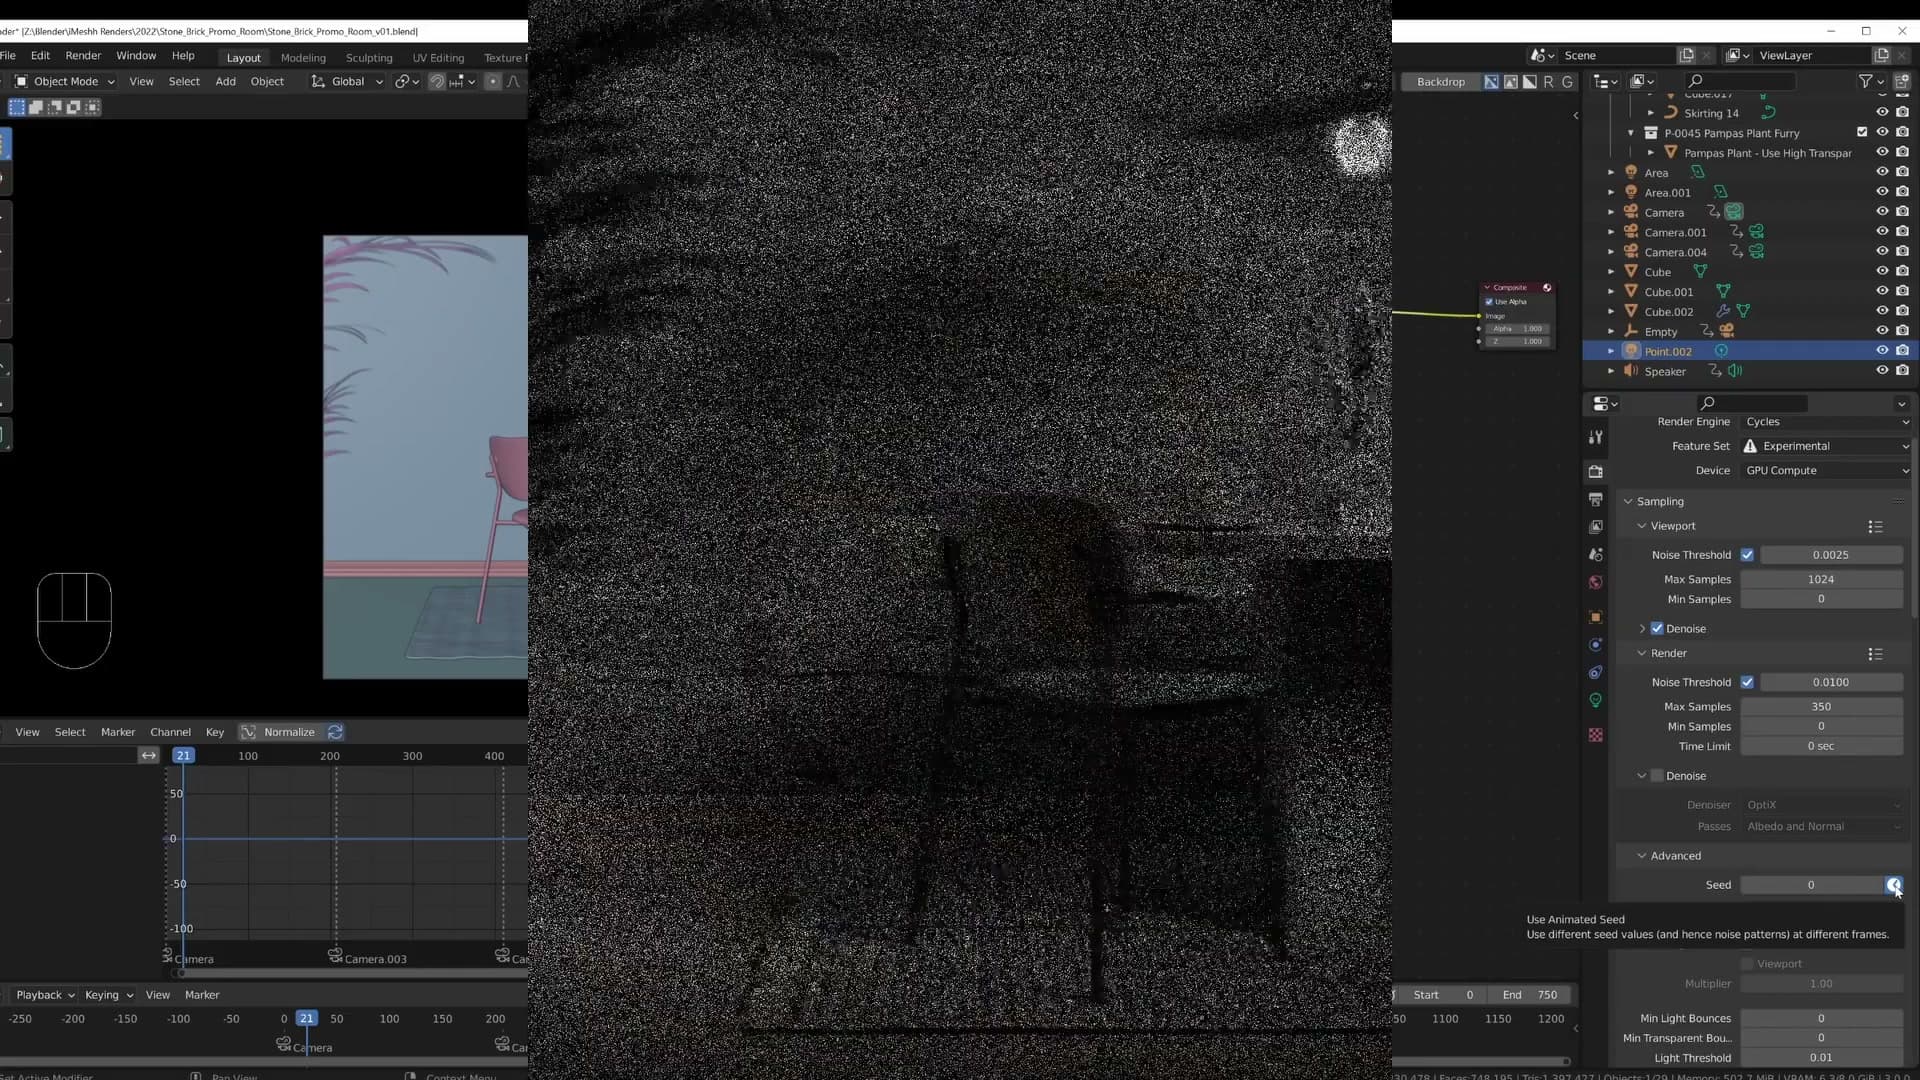The width and height of the screenshot is (1920, 1080).
Task: Toggle snapping magnet icon in viewport header
Action: point(437,81)
